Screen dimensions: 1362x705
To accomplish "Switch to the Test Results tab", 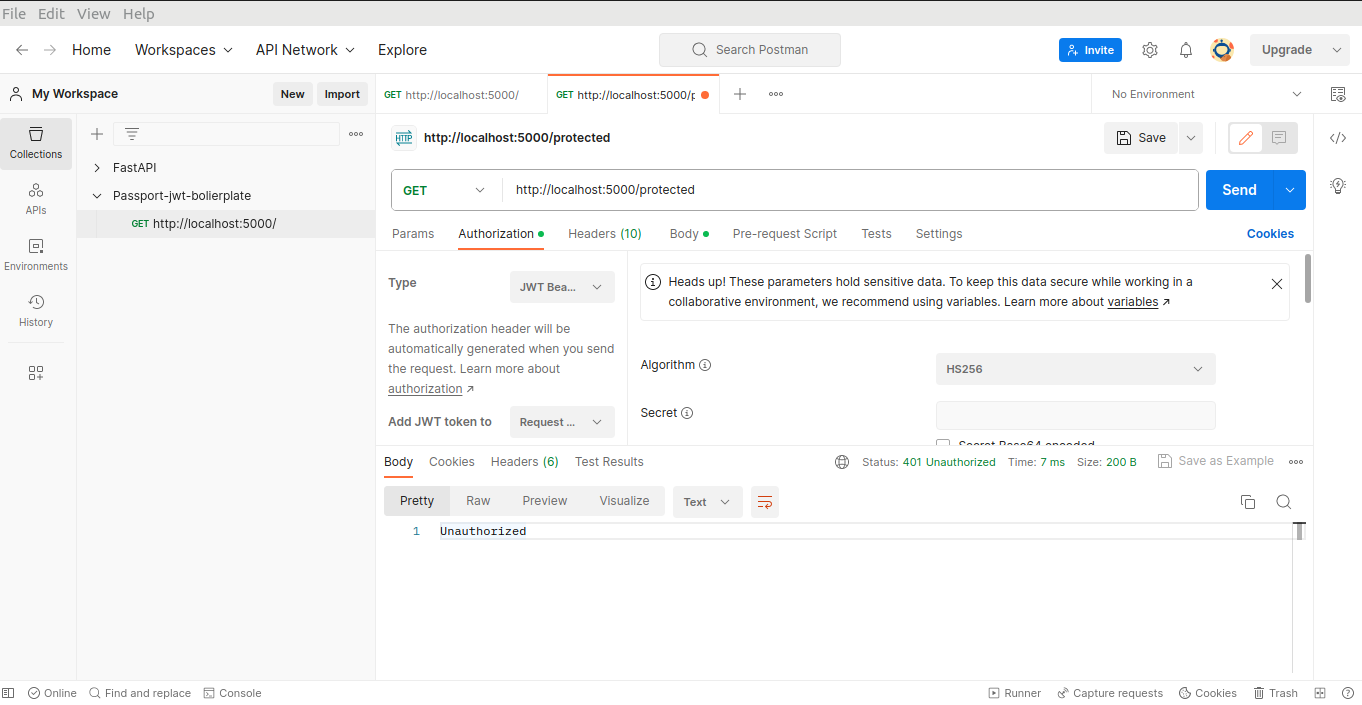I will click(x=609, y=462).
